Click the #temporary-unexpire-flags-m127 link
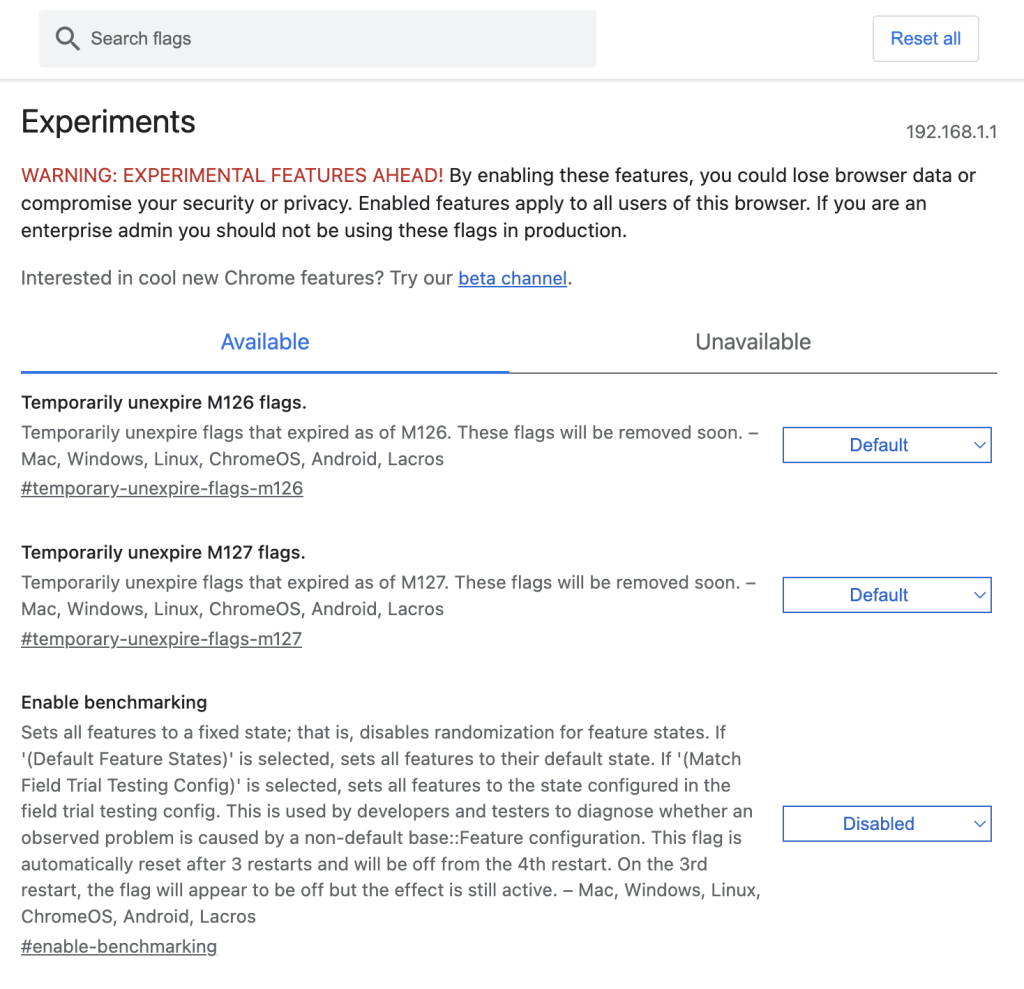Image resolution: width=1024 pixels, height=989 pixels. pos(161,638)
